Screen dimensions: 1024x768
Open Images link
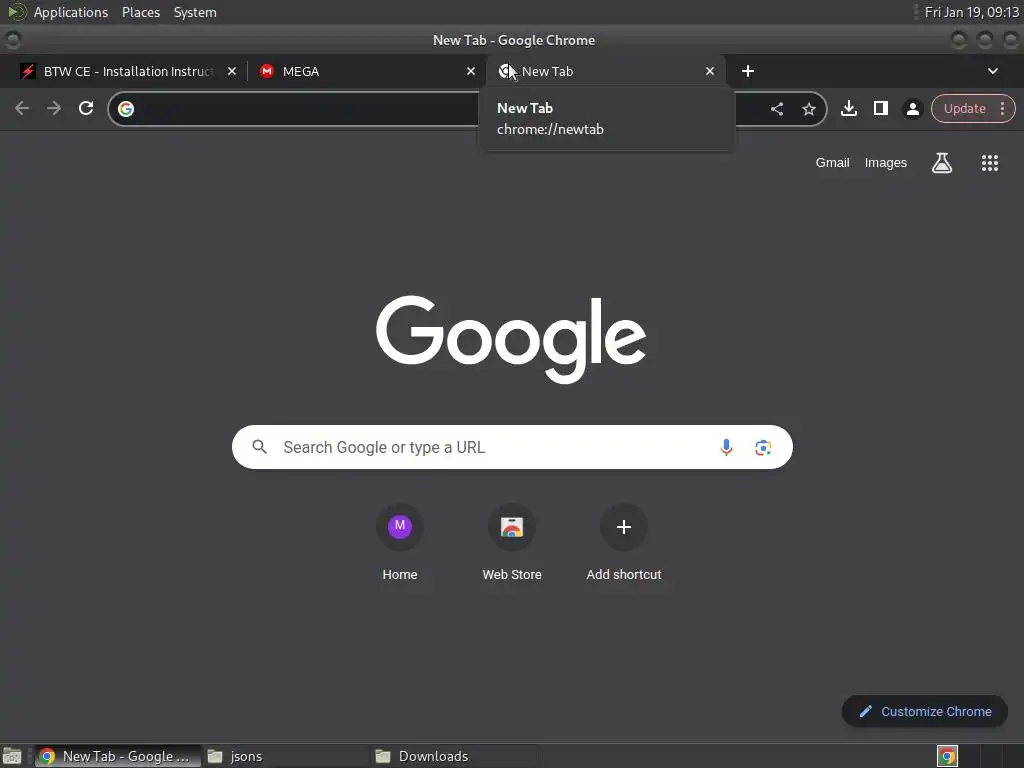886,163
